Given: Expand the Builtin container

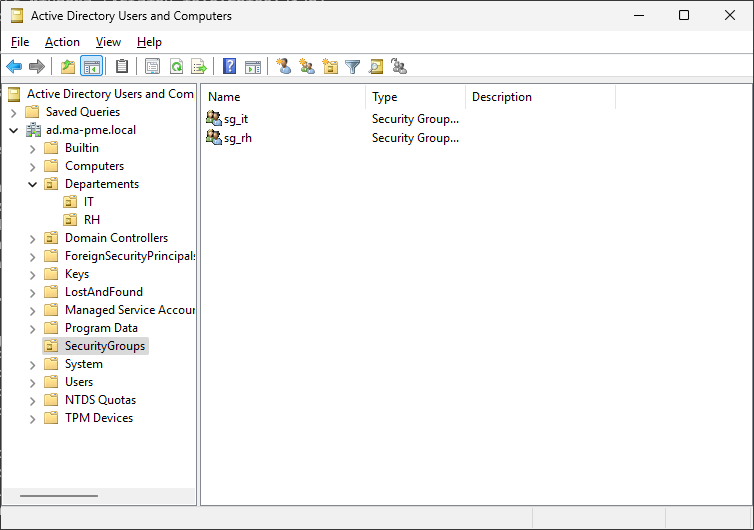Looking at the screenshot, I should pyautogui.click(x=32, y=149).
